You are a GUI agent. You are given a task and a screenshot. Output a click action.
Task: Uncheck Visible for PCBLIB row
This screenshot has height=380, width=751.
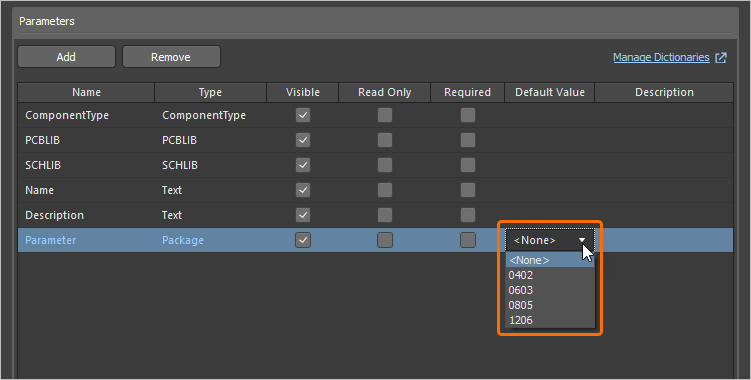pyautogui.click(x=303, y=140)
